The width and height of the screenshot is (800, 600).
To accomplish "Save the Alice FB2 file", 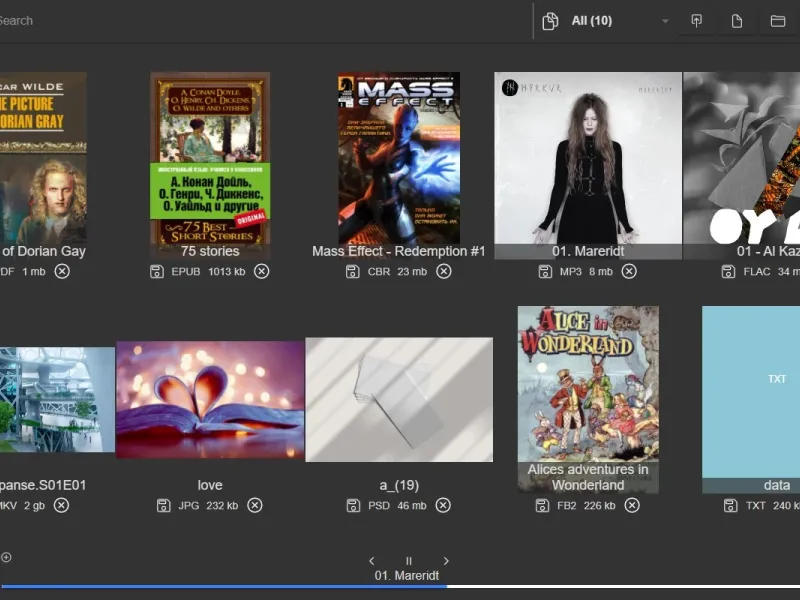I will click(x=542, y=506).
